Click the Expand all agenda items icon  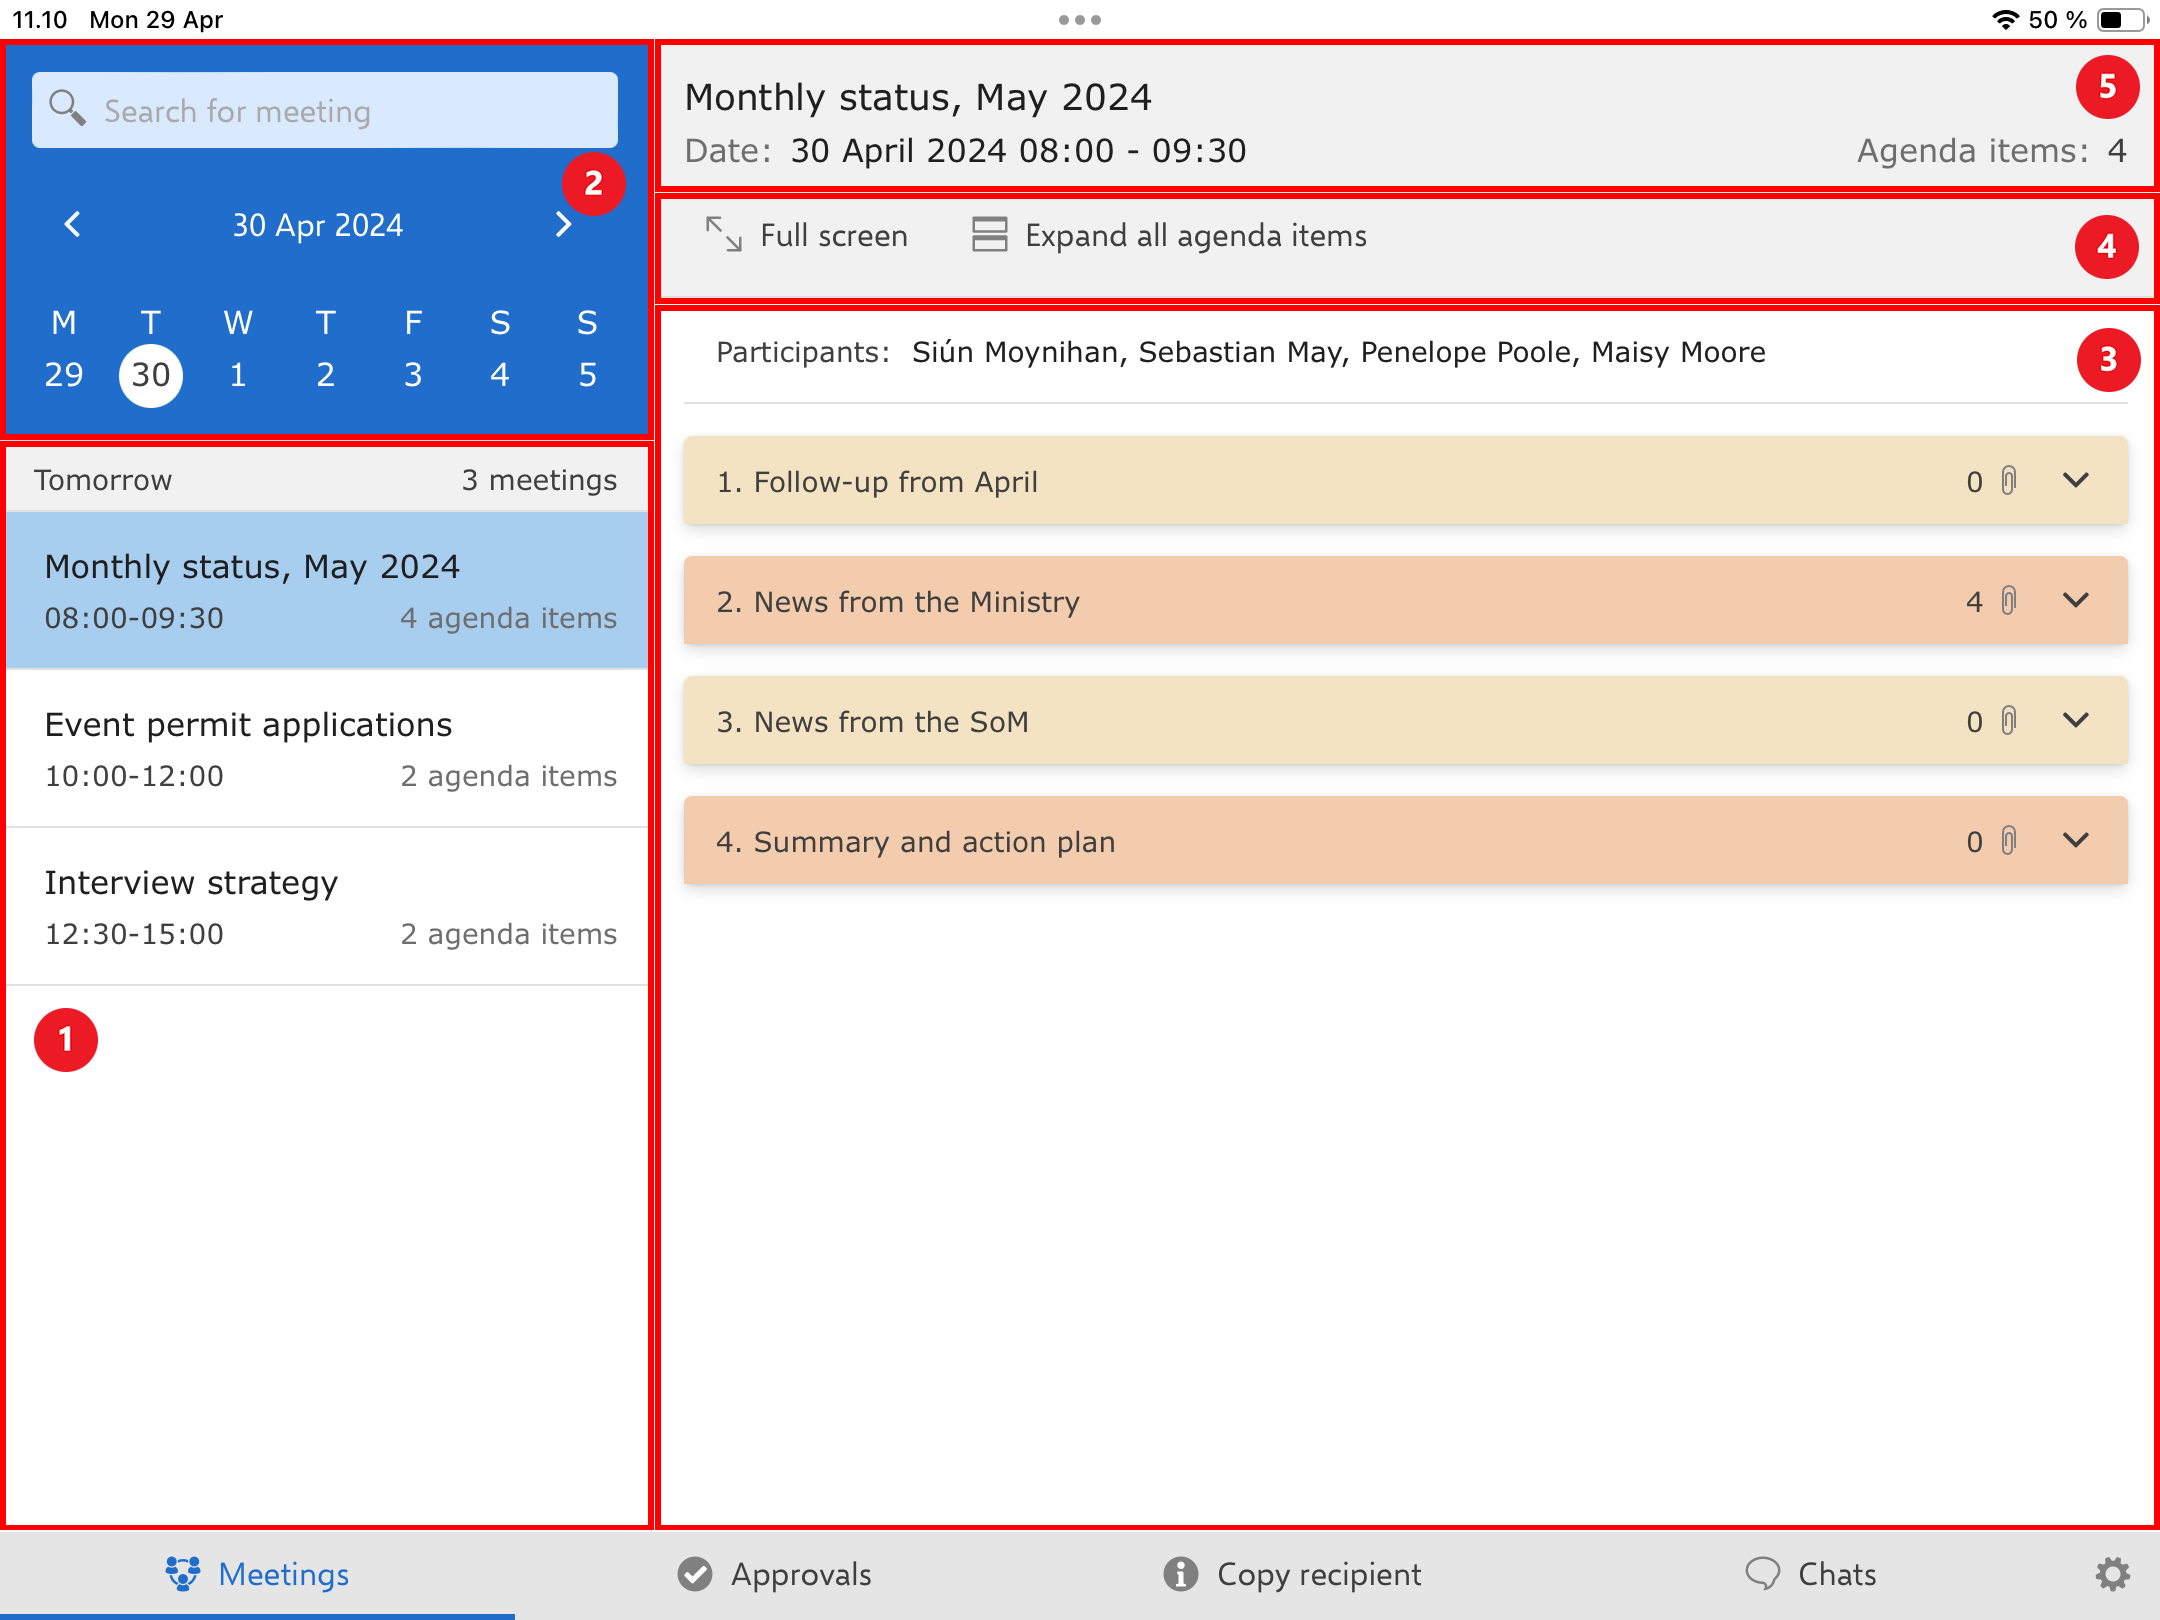pyautogui.click(x=989, y=235)
